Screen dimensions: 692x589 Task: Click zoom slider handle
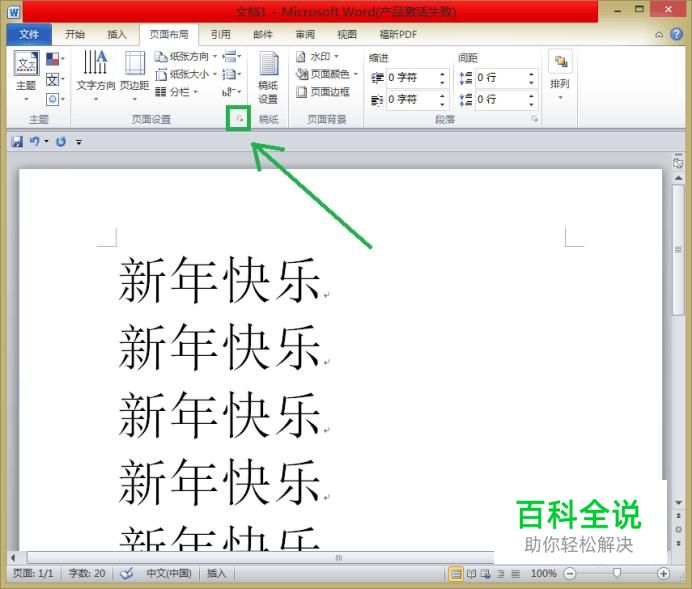tap(617, 573)
